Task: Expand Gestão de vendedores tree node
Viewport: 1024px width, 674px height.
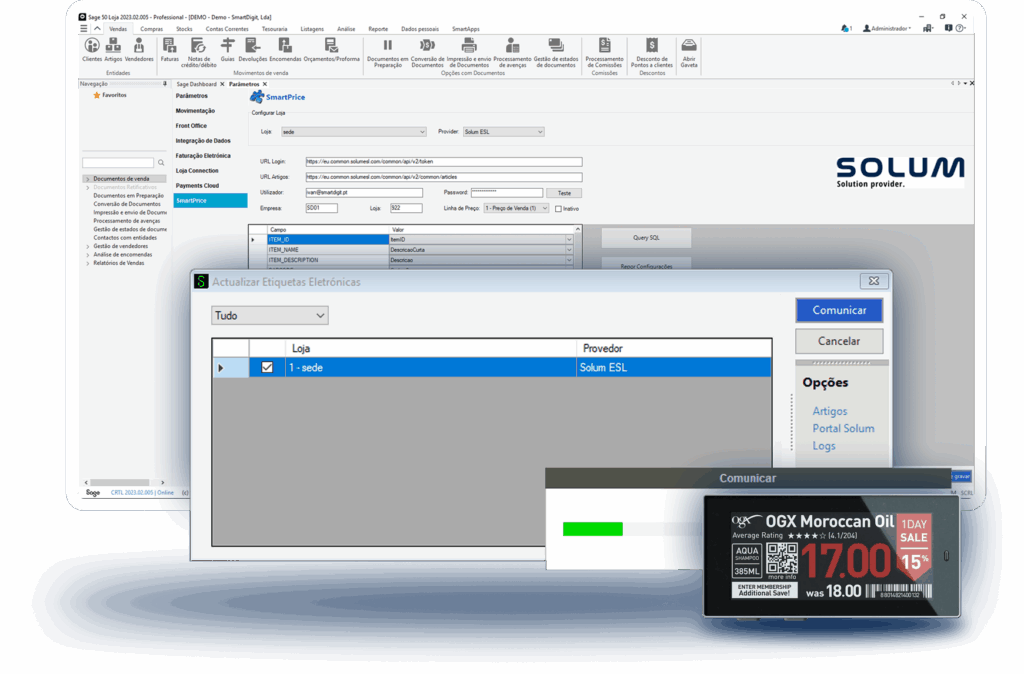Action: click(88, 247)
